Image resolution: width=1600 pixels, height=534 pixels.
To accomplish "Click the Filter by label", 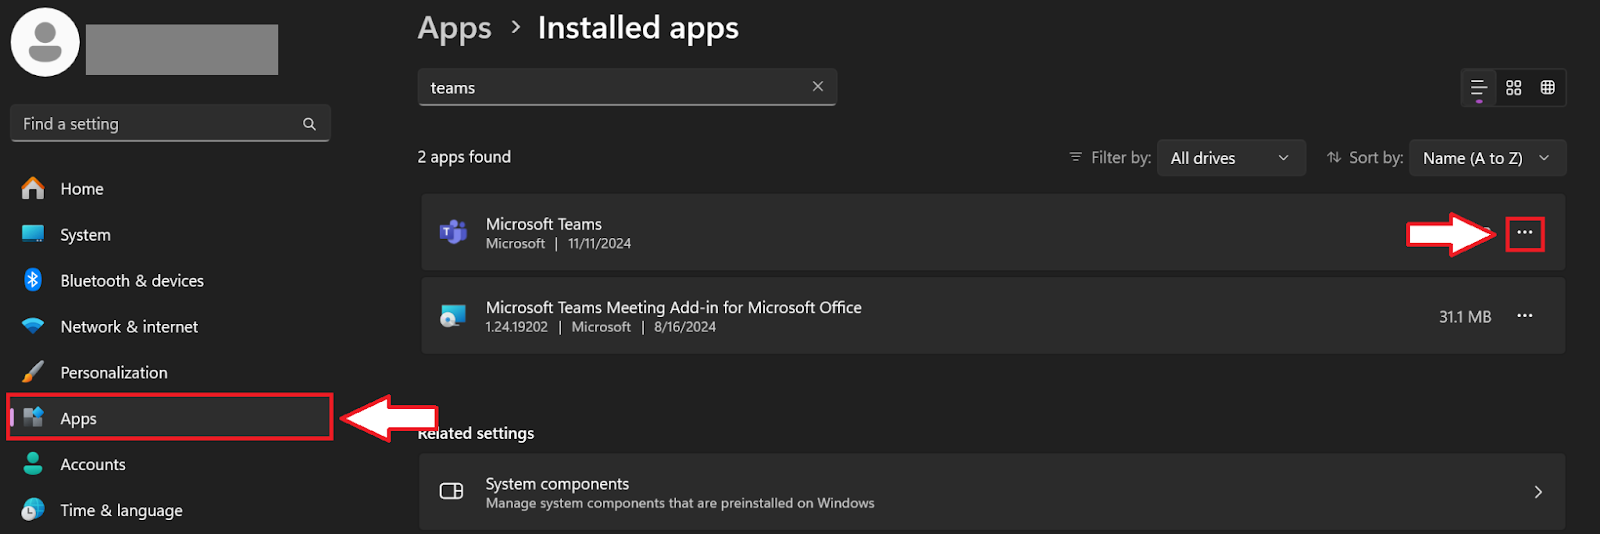I will [1121, 158].
